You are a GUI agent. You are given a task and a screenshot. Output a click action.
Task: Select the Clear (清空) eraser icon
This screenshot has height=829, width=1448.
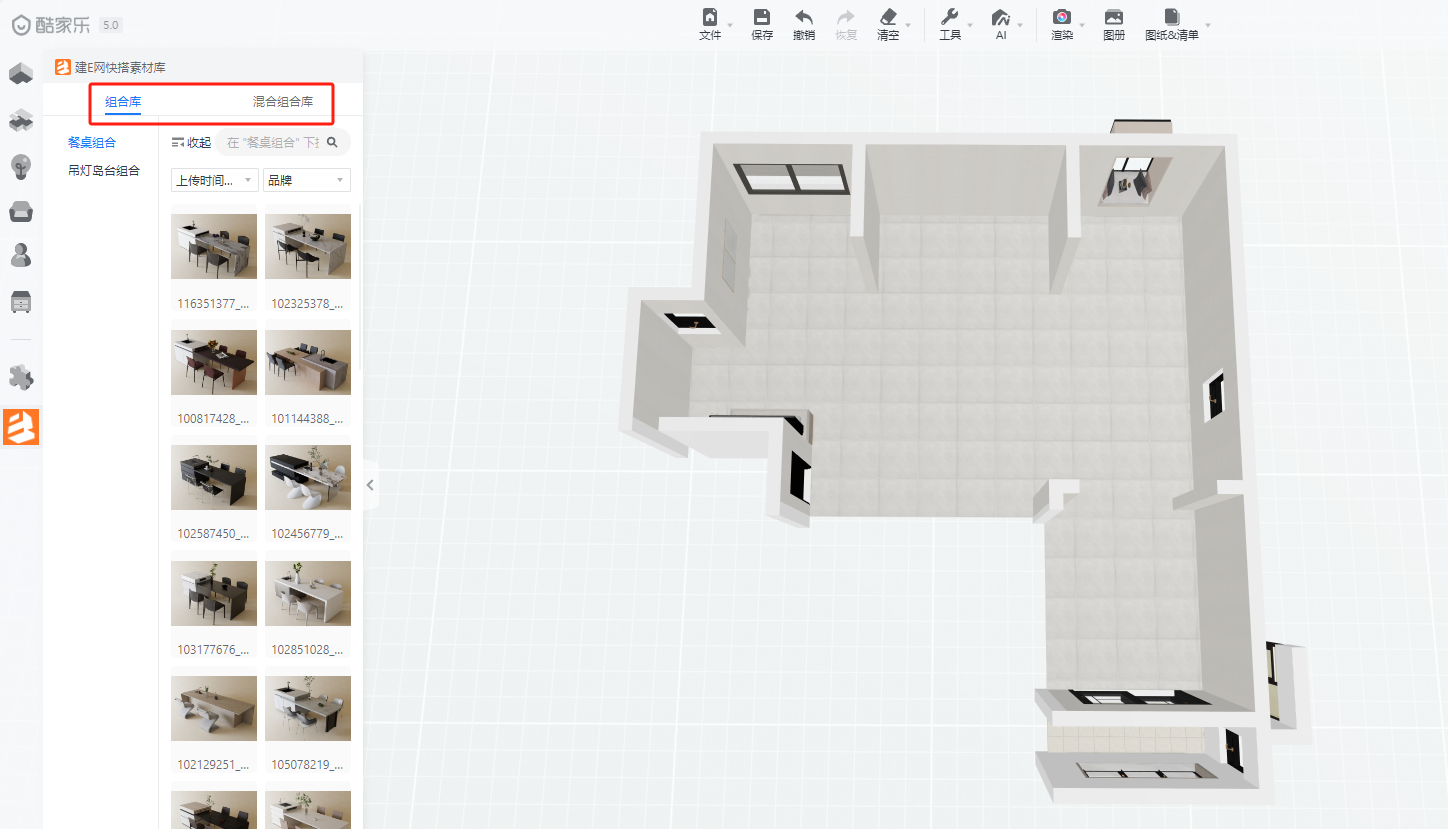[887, 18]
